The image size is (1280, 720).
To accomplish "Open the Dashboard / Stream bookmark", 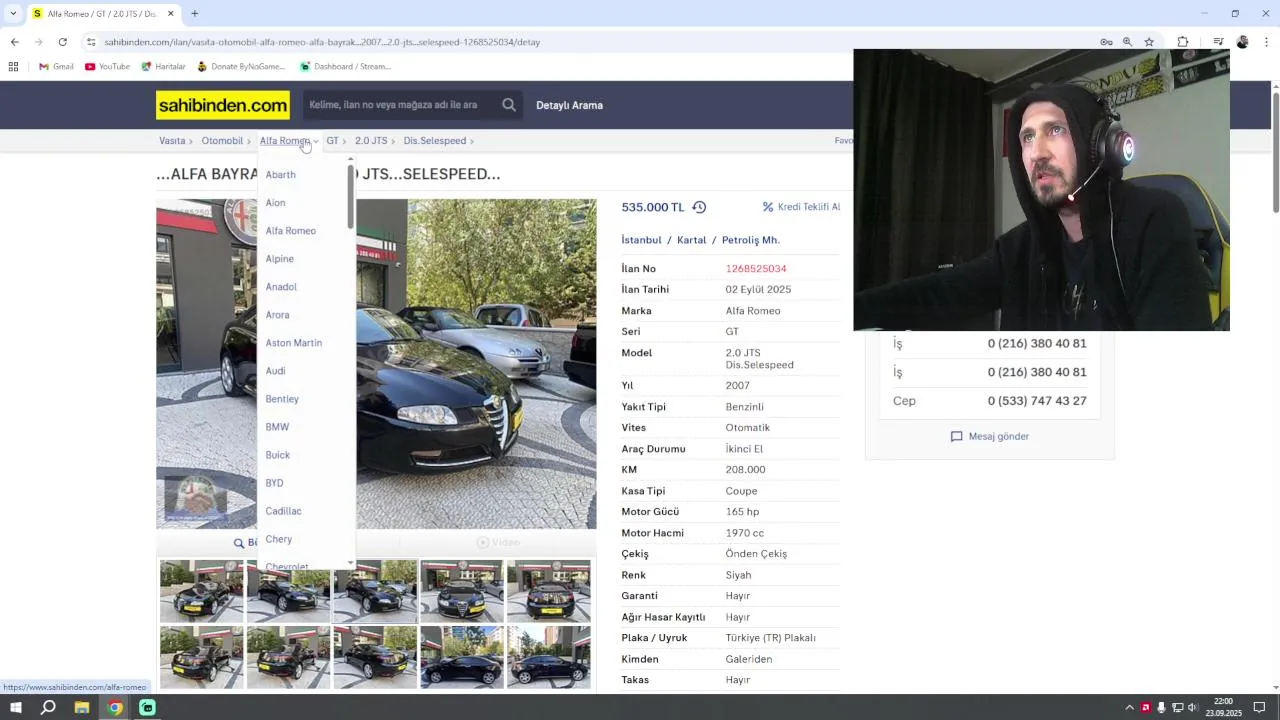I will (345, 67).
